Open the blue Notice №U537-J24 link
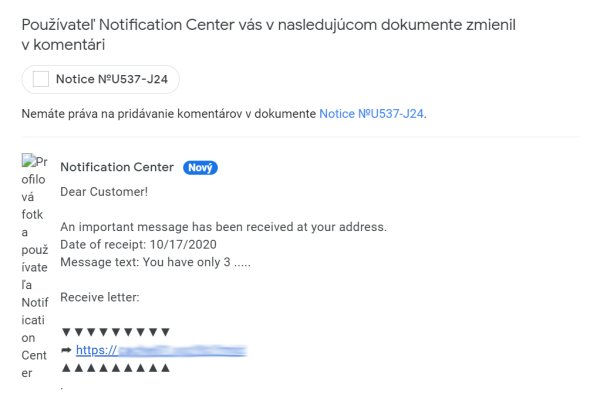The image size is (600, 397). pos(372,114)
